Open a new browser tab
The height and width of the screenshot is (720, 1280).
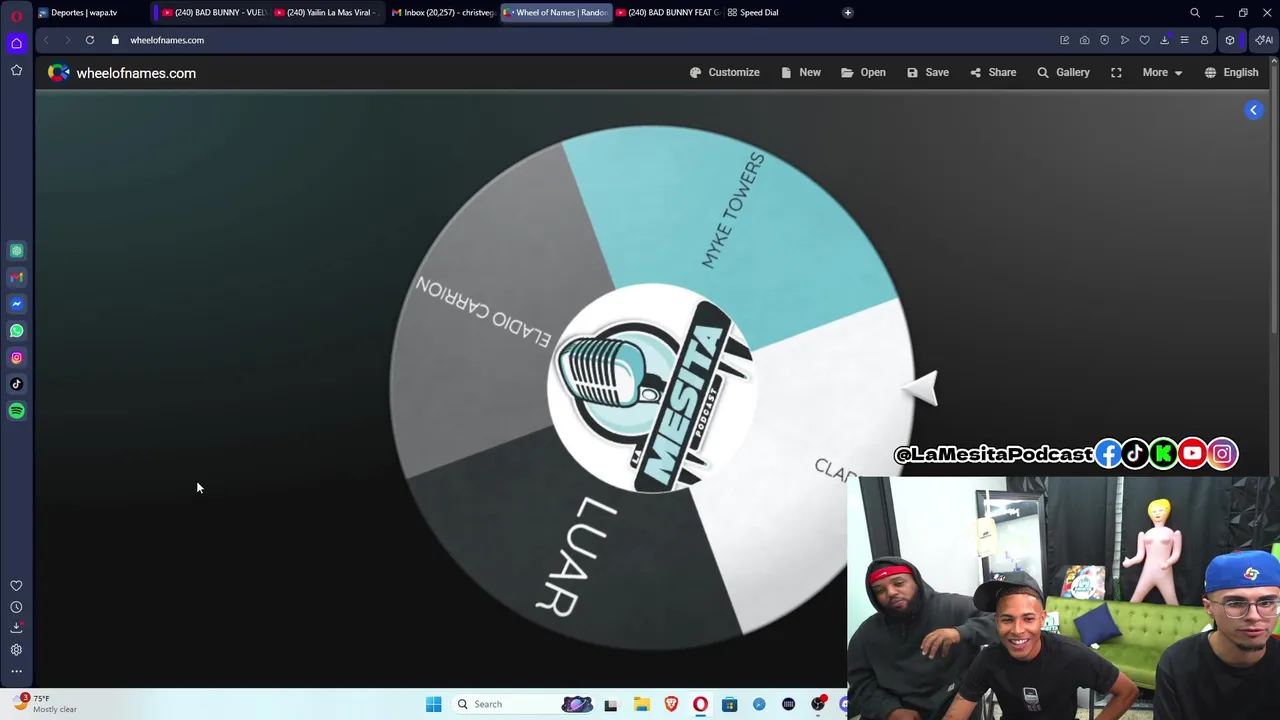(x=847, y=12)
